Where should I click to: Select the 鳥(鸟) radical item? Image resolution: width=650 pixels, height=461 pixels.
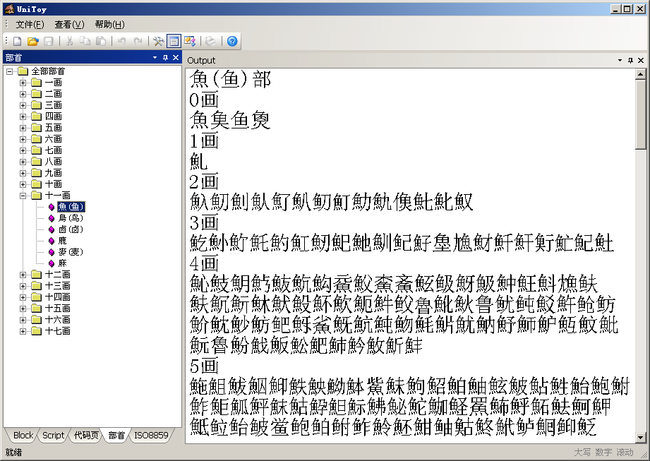pos(71,218)
